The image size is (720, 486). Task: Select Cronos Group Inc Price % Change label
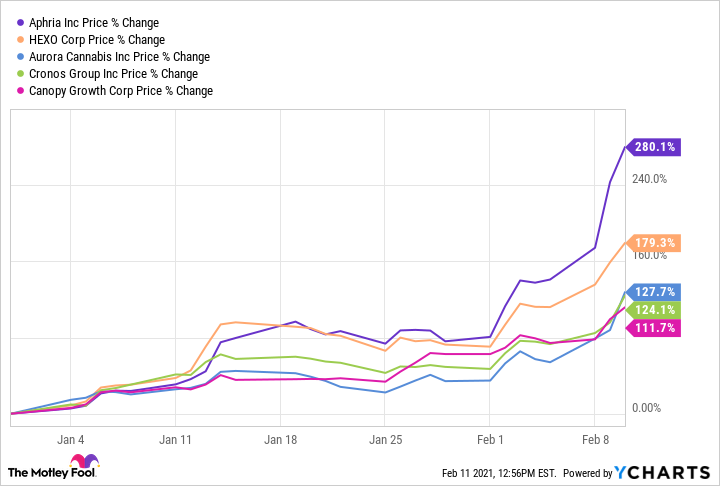[x=113, y=73]
